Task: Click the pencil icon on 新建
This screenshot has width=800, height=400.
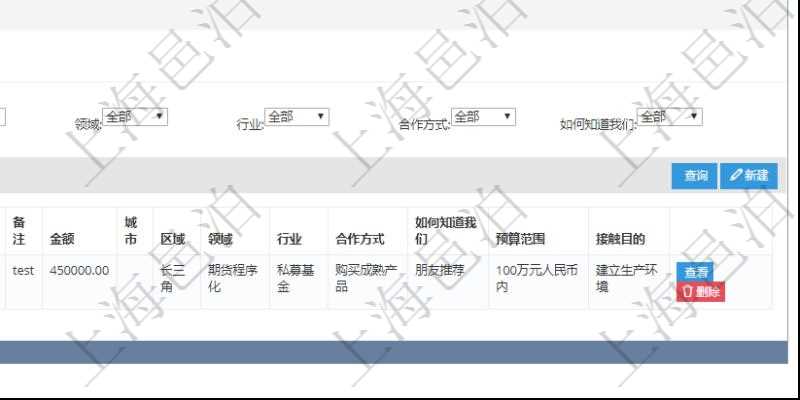Action: point(735,176)
